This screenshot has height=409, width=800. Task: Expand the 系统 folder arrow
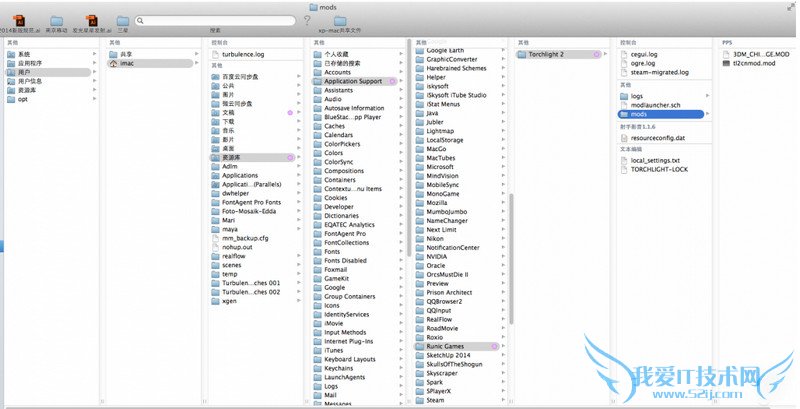[x=94, y=54]
